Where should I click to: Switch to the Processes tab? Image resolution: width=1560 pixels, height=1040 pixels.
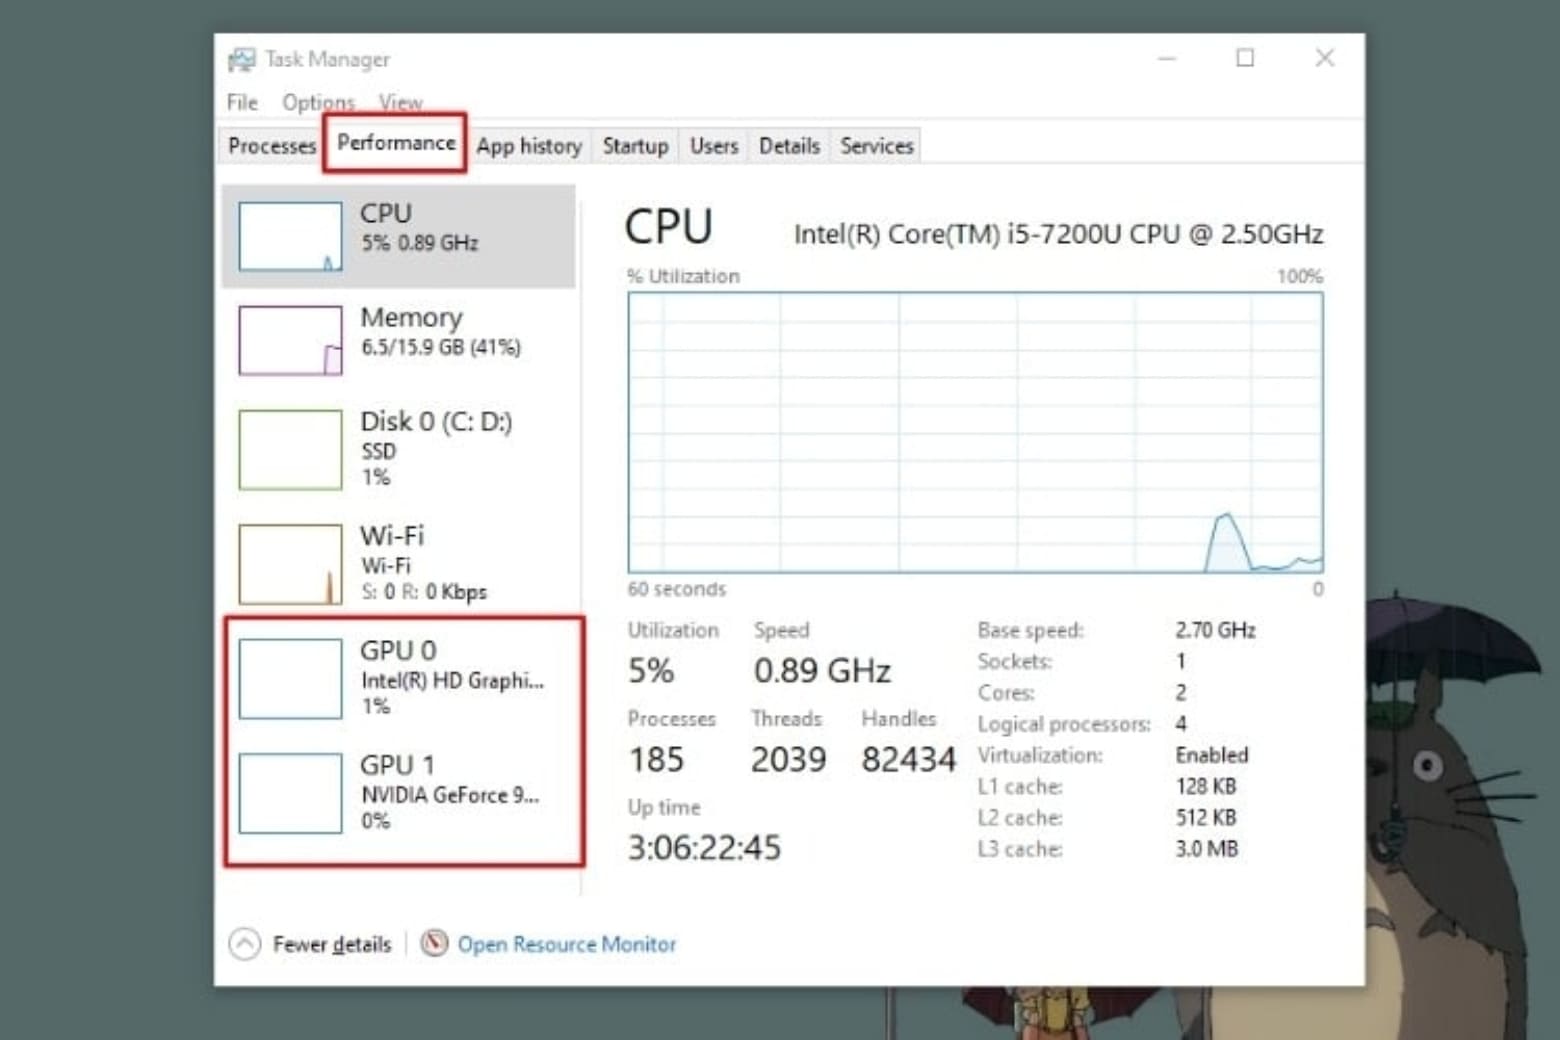271,145
